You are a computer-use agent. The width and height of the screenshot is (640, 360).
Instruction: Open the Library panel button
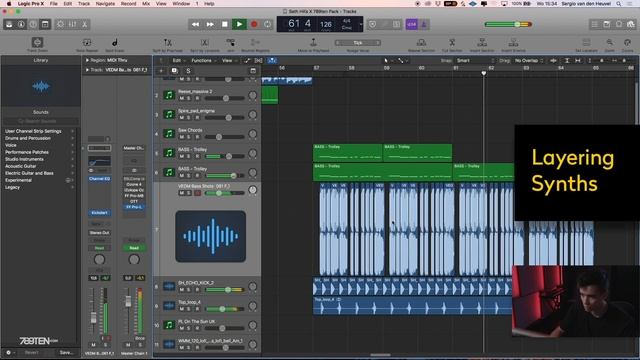9,24
